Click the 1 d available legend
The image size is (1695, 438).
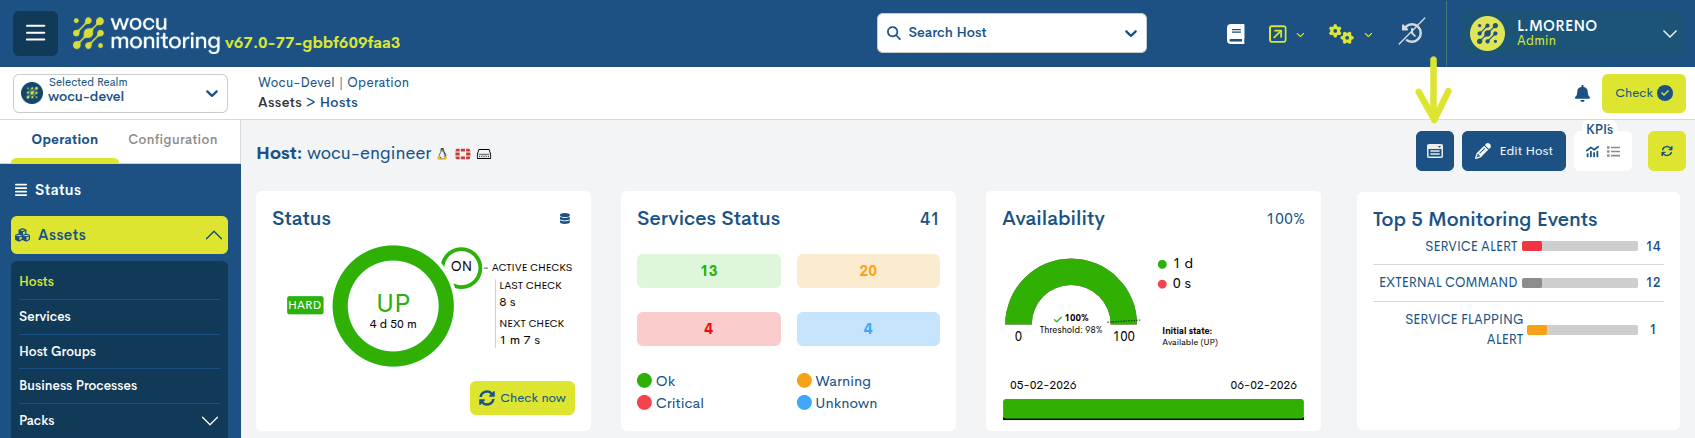coord(1175,264)
